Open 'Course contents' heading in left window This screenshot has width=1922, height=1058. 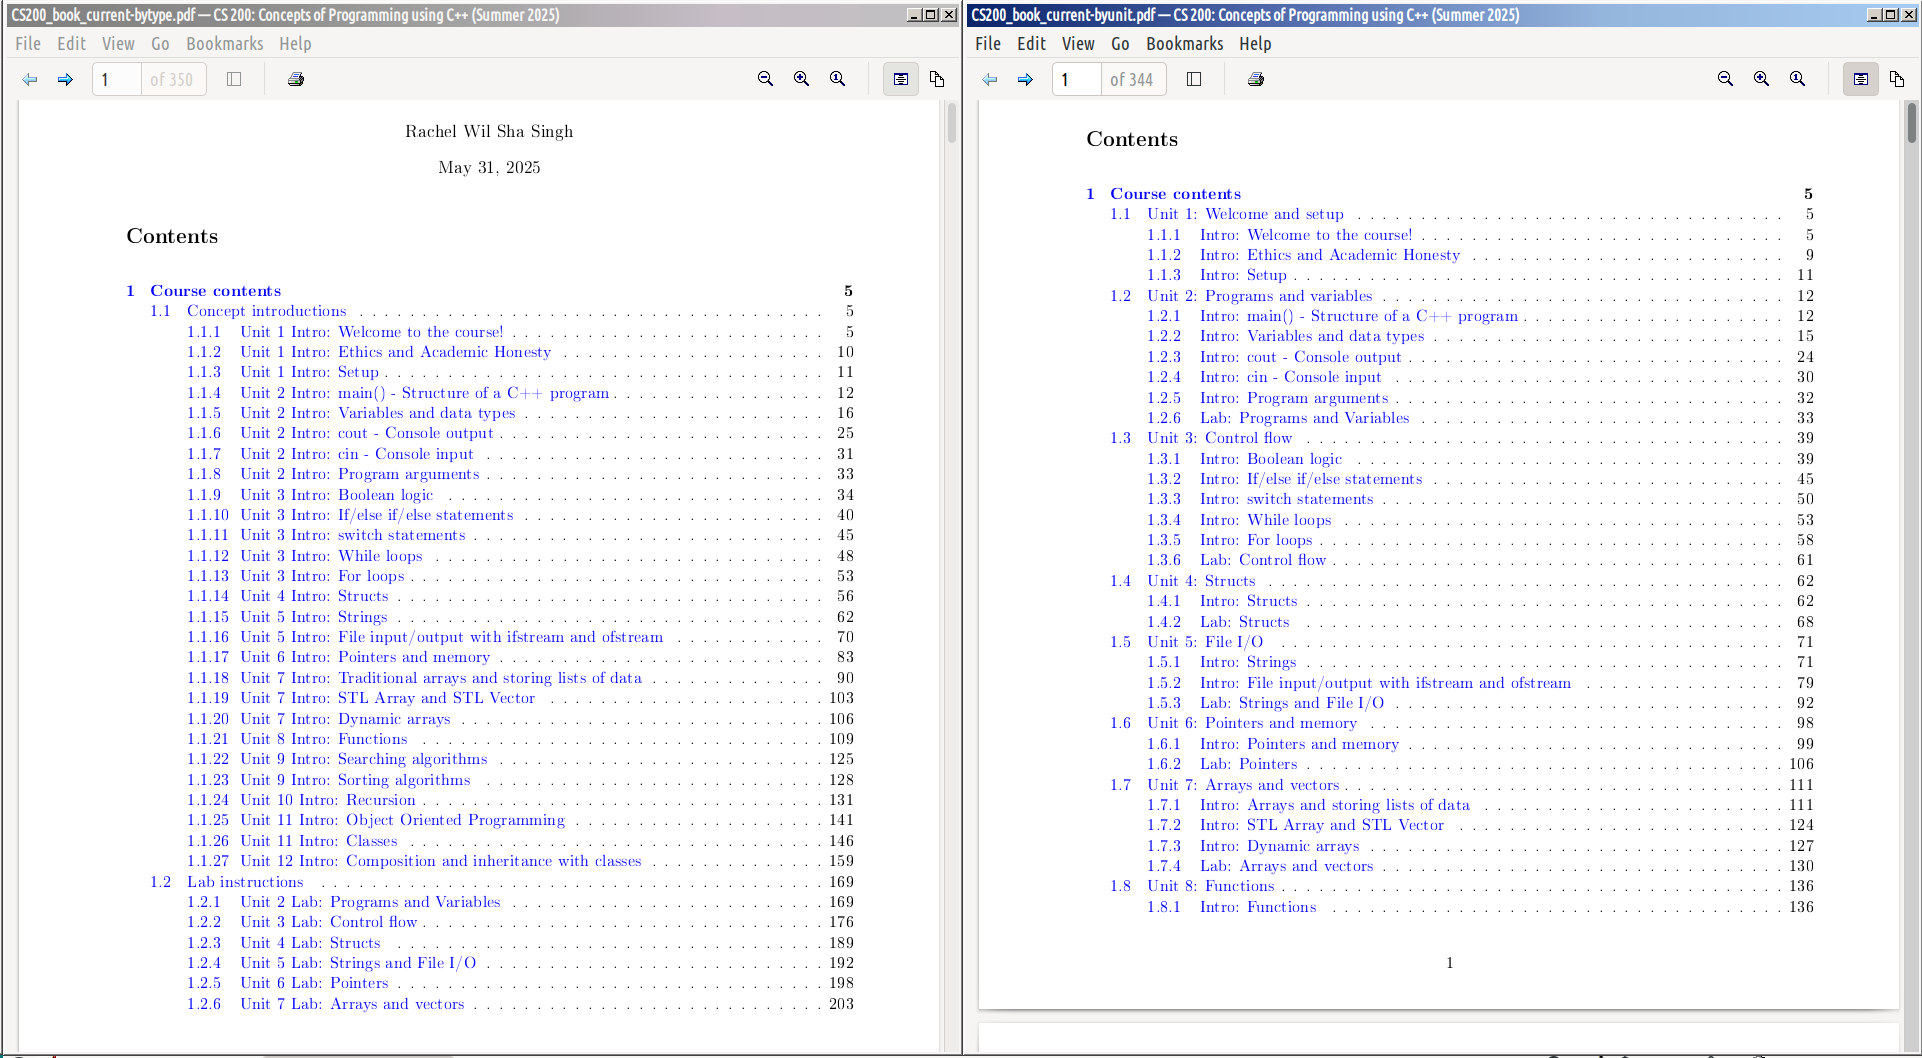tap(215, 291)
